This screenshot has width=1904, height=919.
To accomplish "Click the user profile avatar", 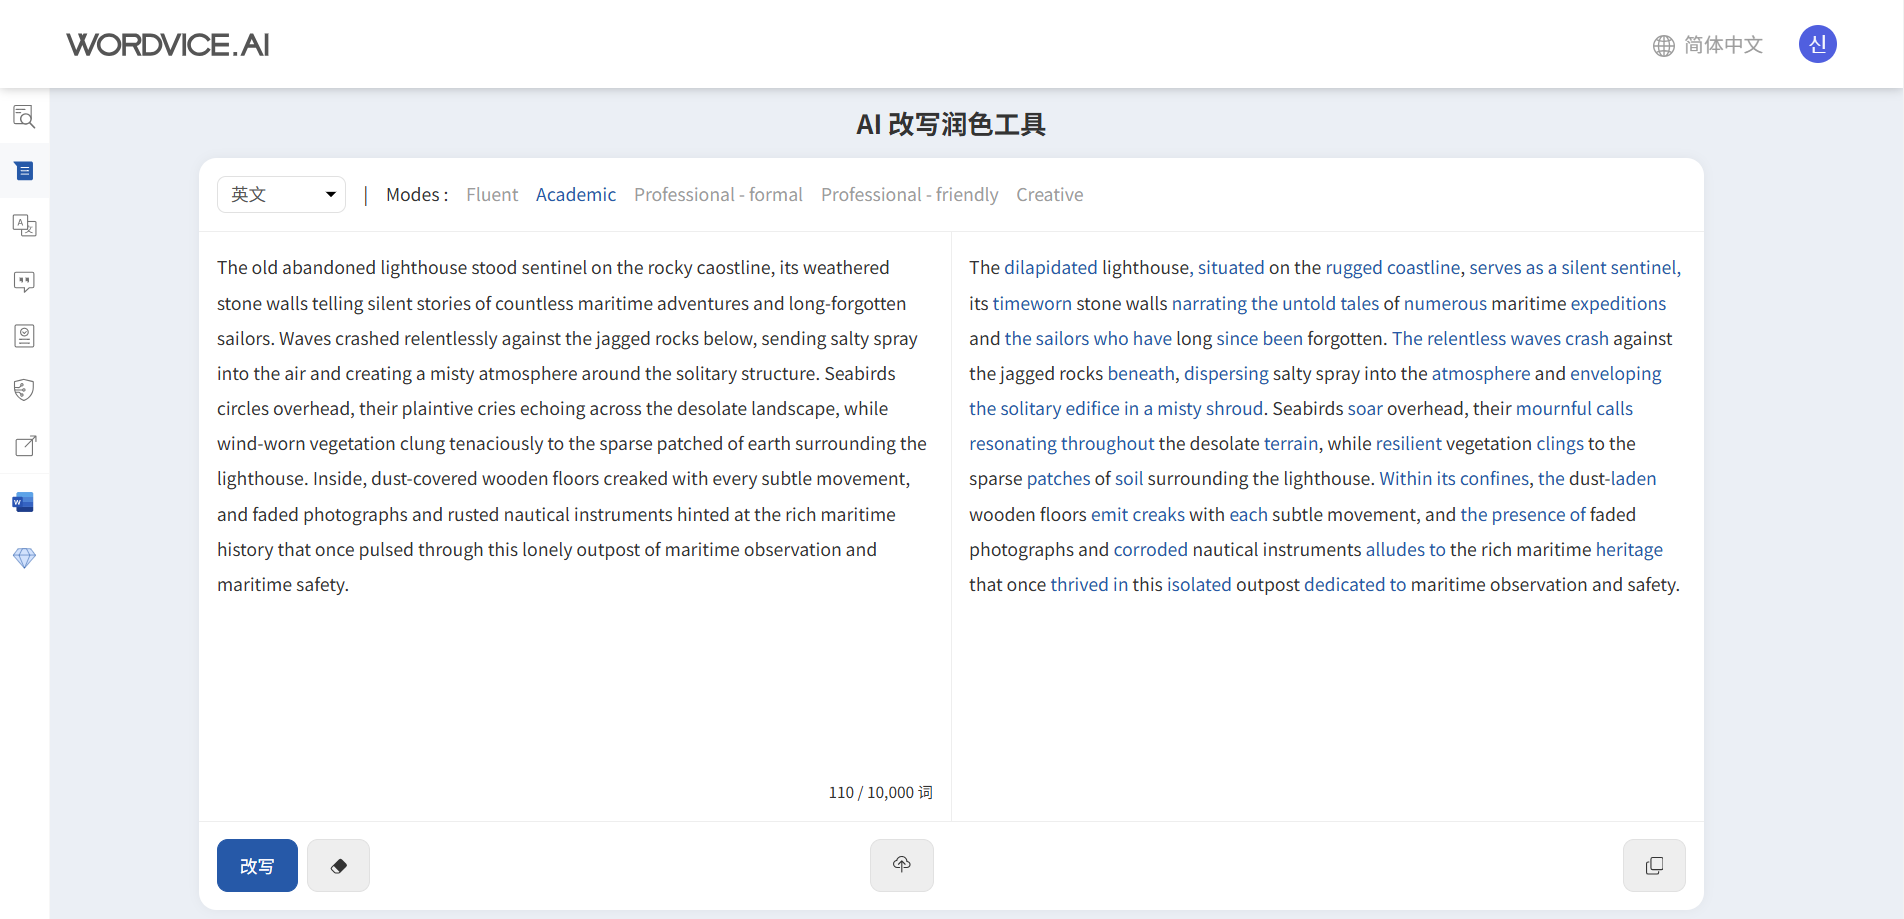I will pyautogui.click(x=1817, y=44).
